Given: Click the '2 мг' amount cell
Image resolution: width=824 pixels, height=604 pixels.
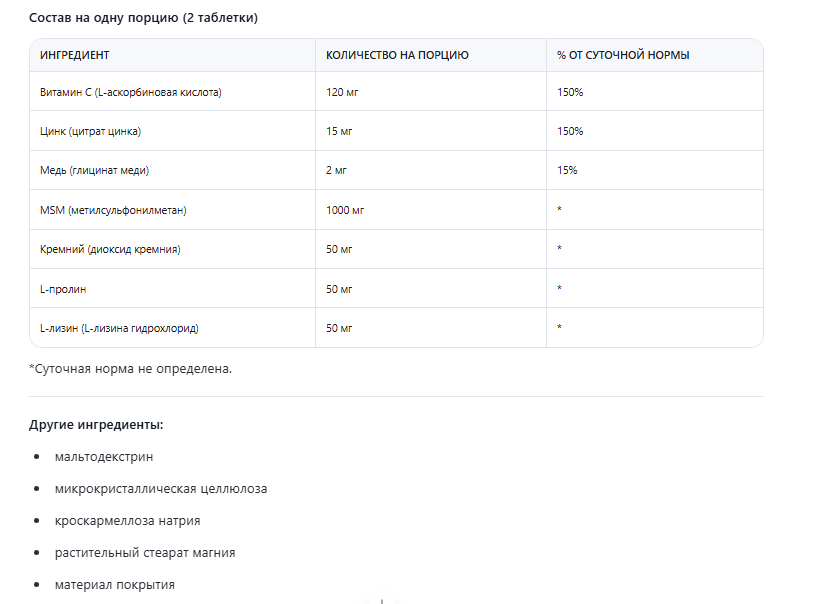Looking at the screenshot, I should coord(337,170).
